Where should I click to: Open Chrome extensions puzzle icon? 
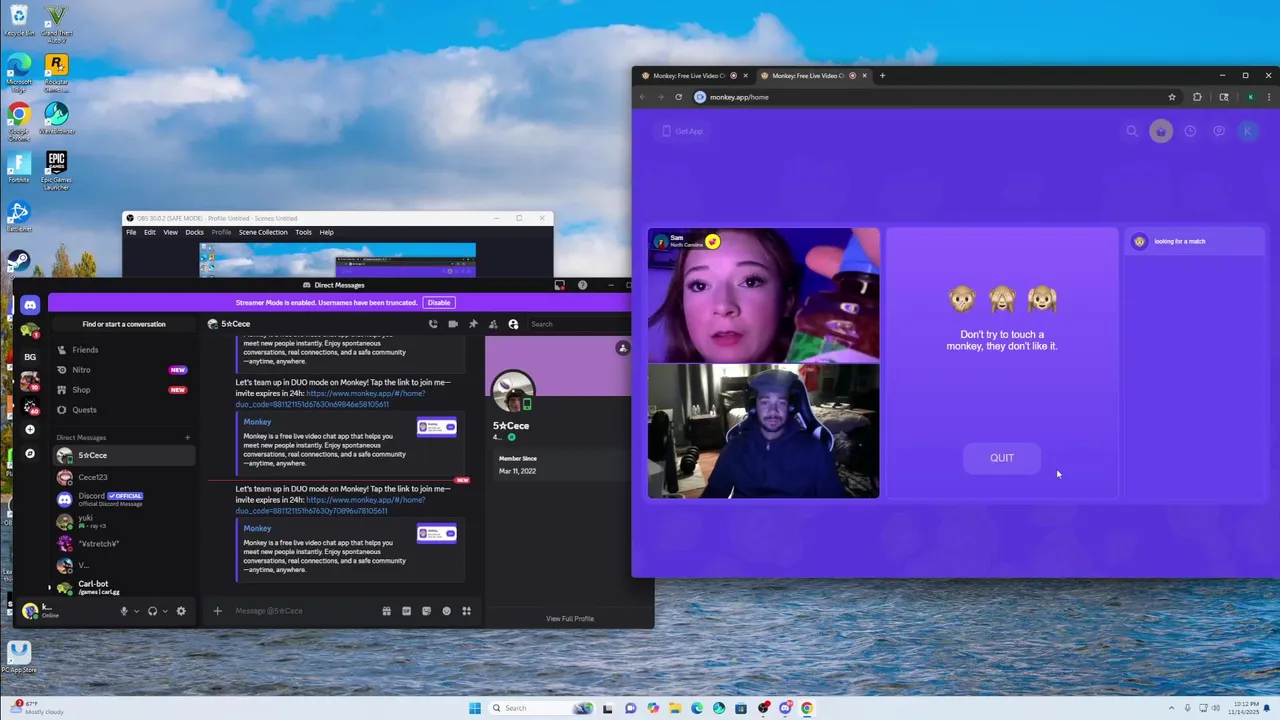(1197, 97)
